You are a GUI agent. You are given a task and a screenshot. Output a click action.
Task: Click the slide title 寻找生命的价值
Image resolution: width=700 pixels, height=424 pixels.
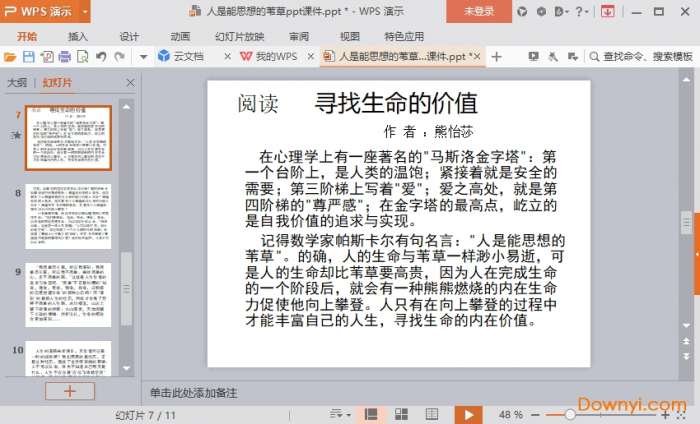pos(396,103)
